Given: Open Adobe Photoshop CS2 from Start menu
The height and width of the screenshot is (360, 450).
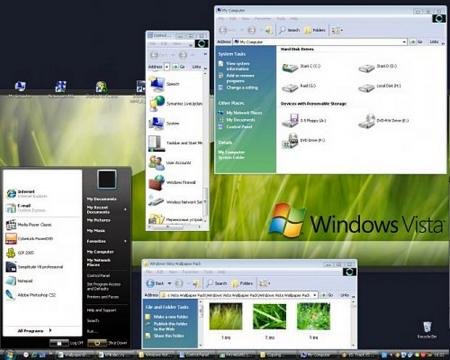Looking at the screenshot, I should tap(31, 295).
